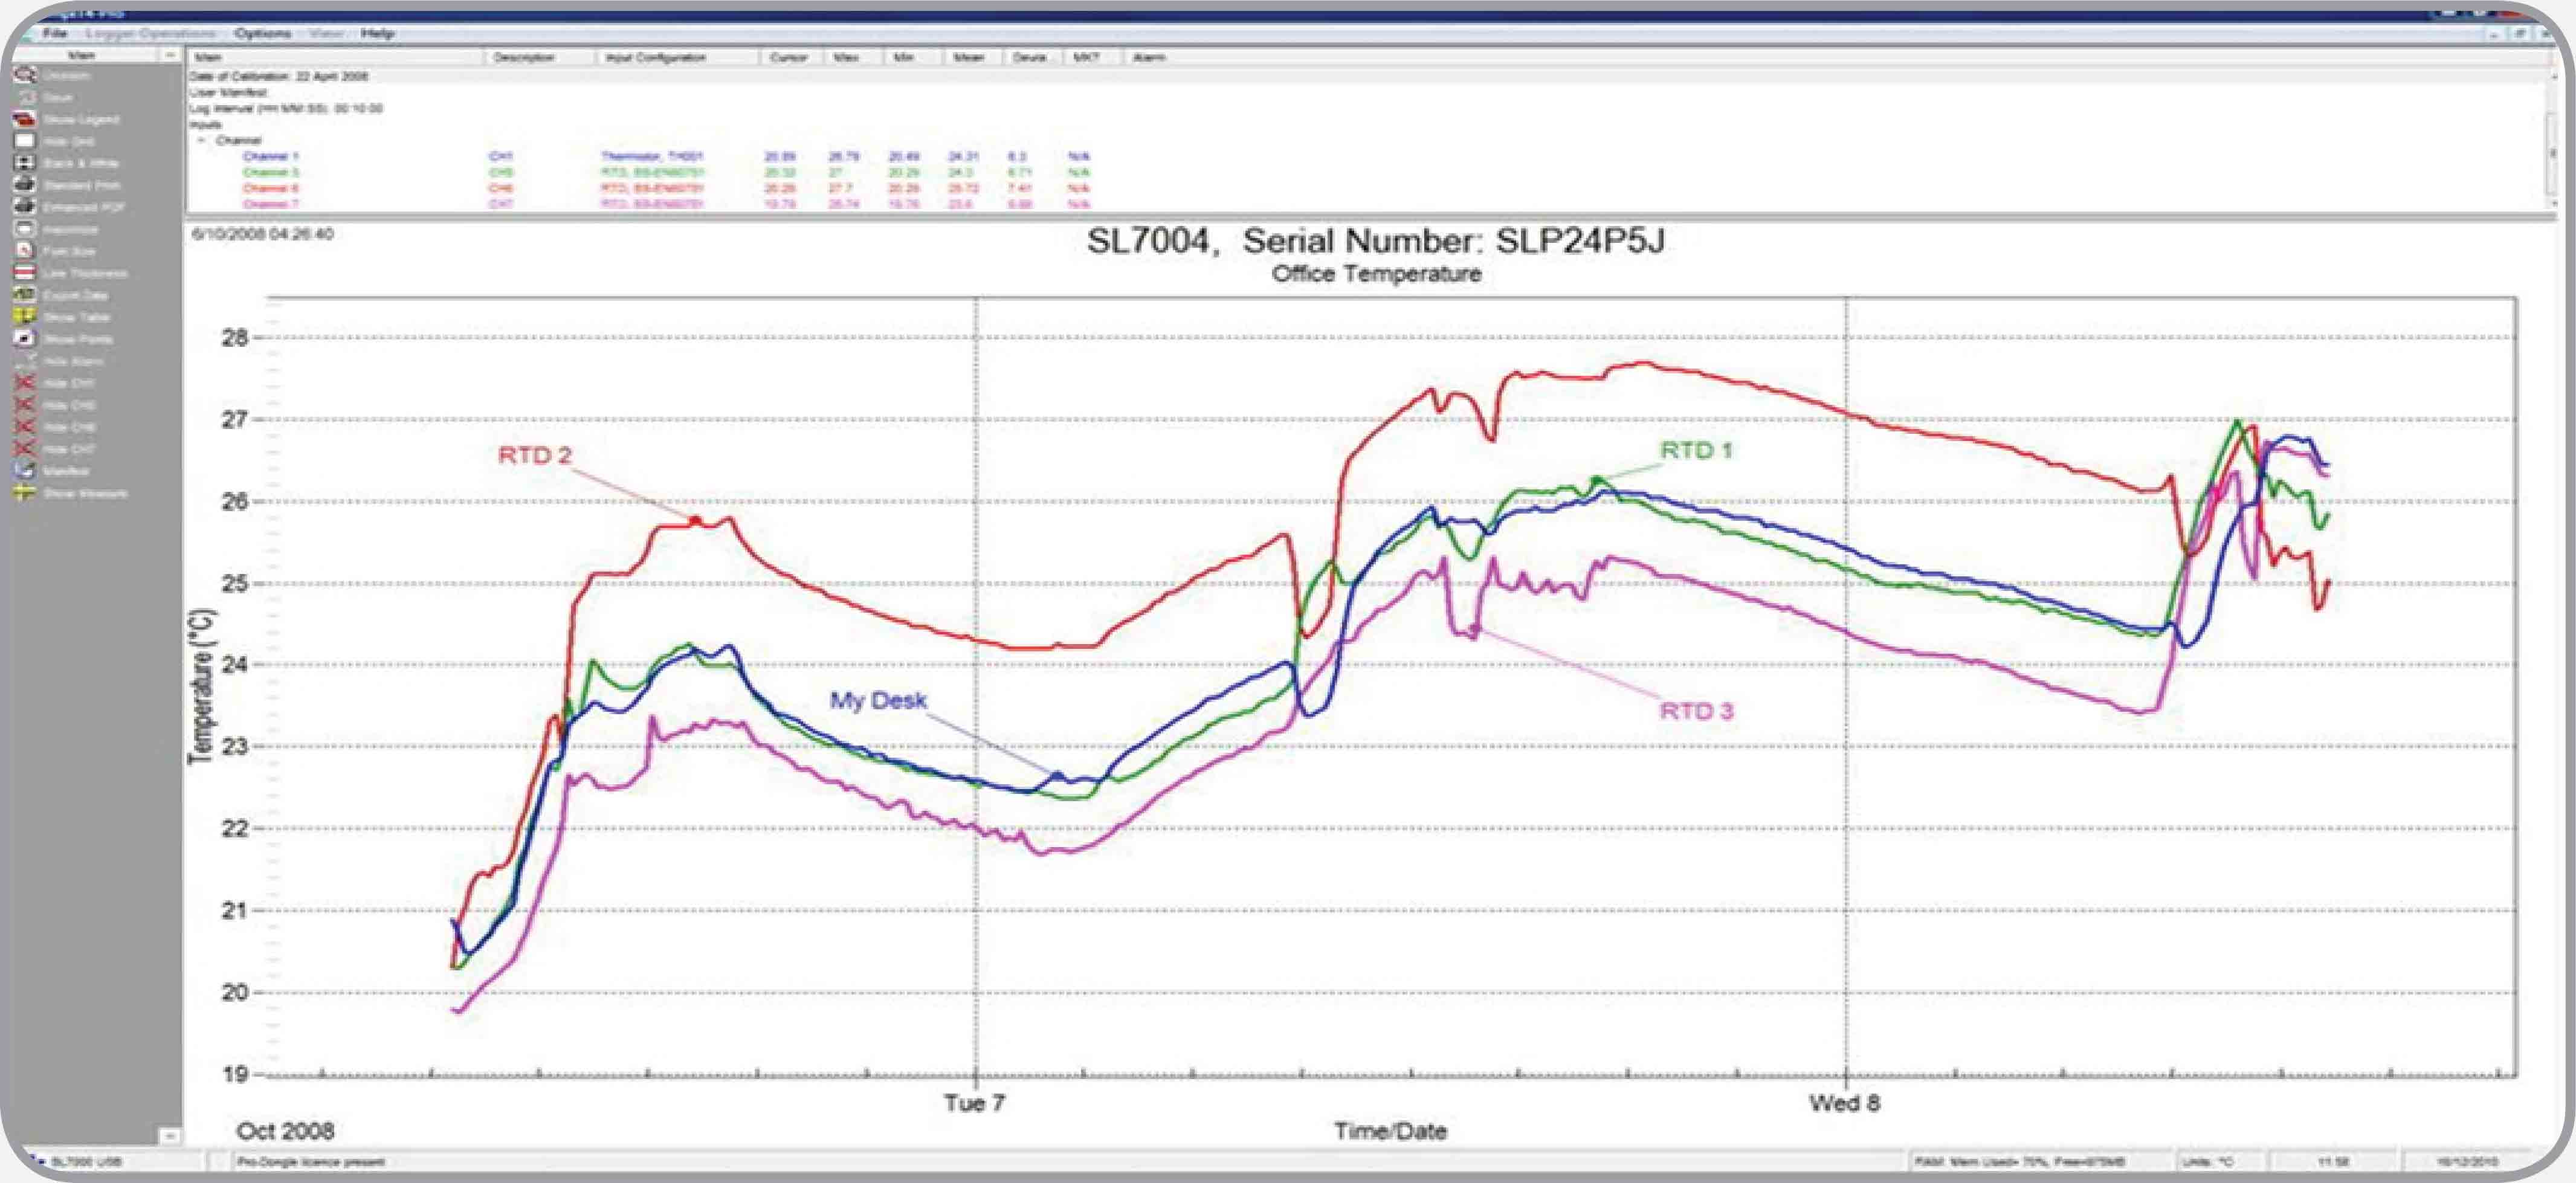Open the Options menu
The height and width of the screenshot is (1183, 2576).
pyautogui.click(x=262, y=33)
